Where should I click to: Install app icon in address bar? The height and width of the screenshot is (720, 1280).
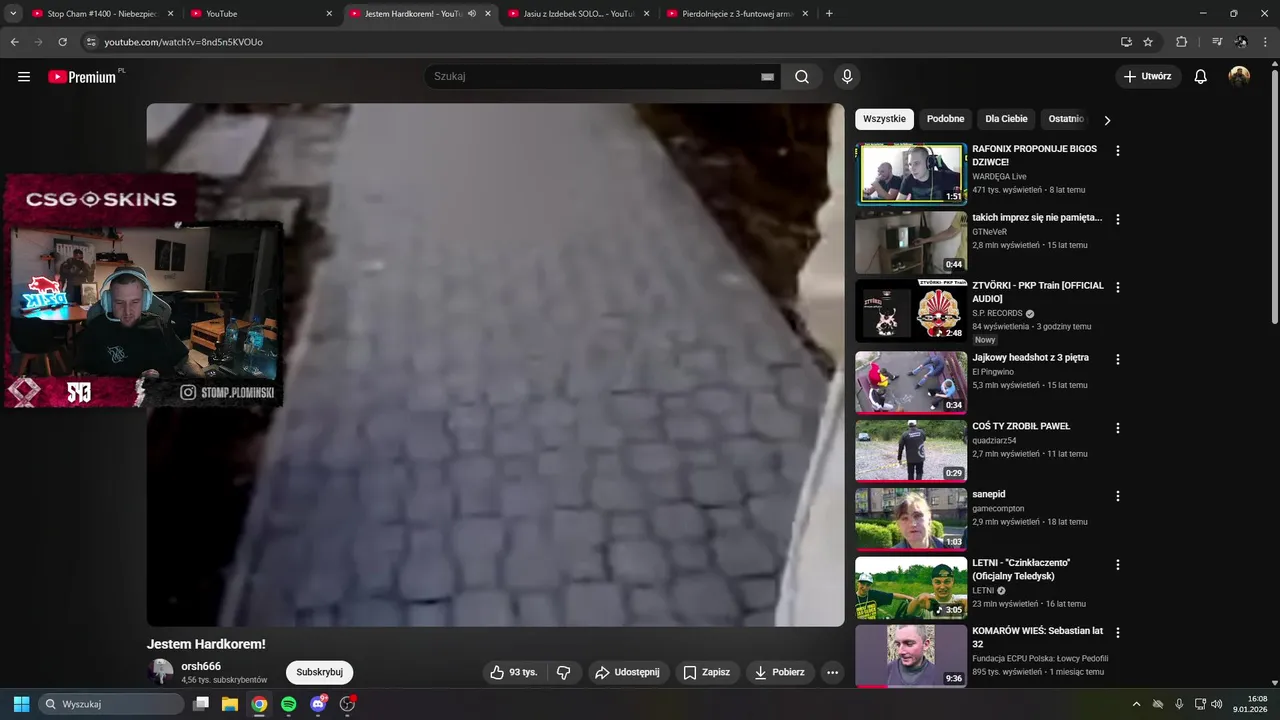1126,42
